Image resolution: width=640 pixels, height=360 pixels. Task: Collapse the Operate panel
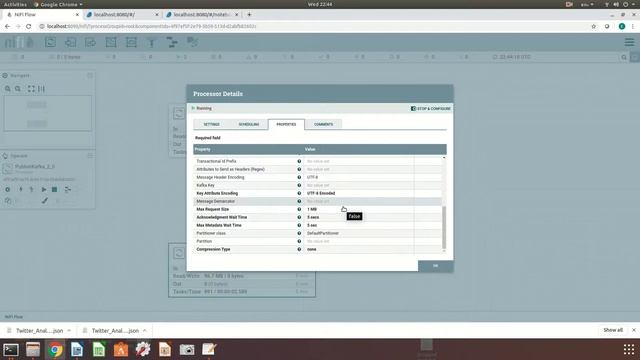[90, 156]
